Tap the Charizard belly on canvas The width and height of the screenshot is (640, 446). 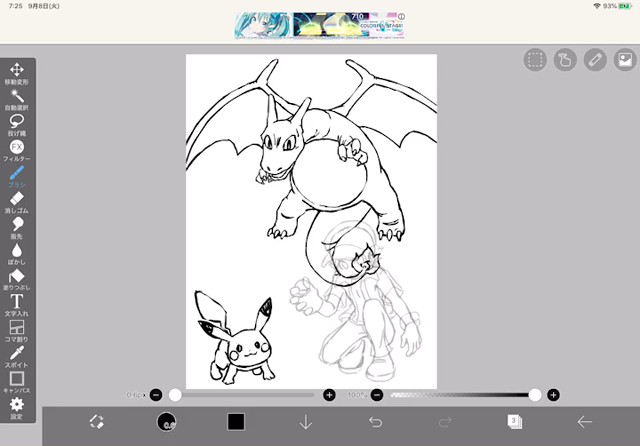pyautogui.click(x=329, y=173)
